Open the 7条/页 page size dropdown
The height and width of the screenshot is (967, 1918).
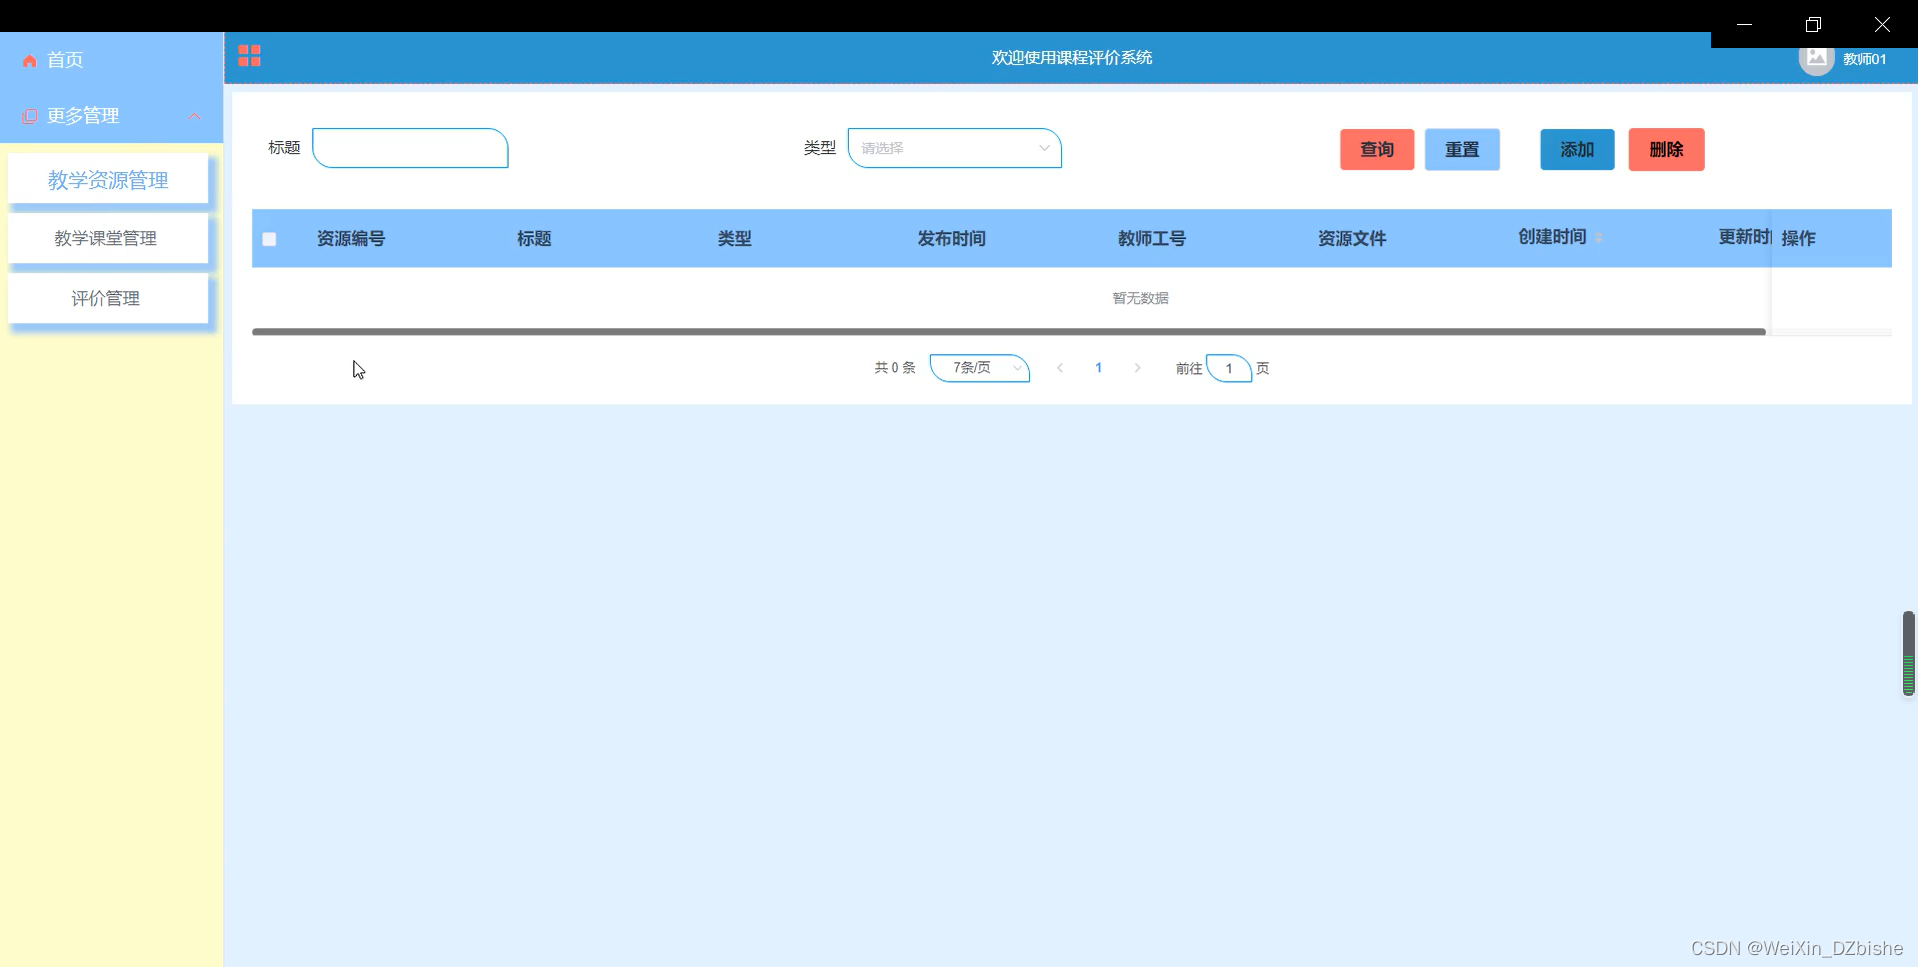980,368
